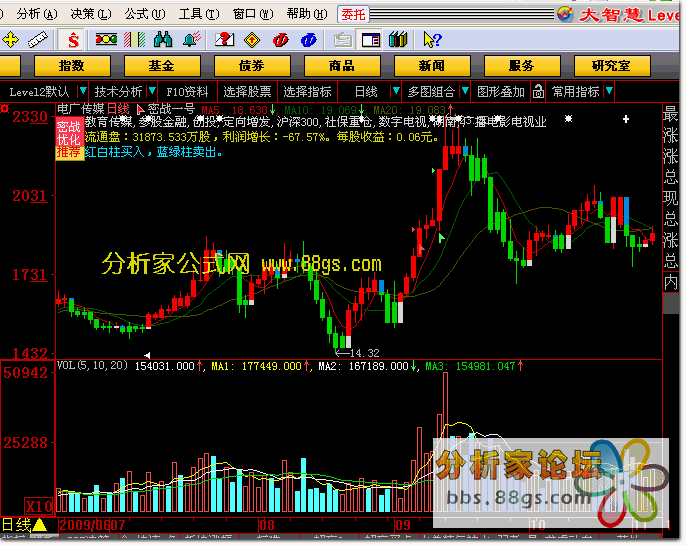Image resolution: width=686 pixels, height=545 pixels.
Task: Click the 日线 period label in toolbar
Action: tap(366, 92)
